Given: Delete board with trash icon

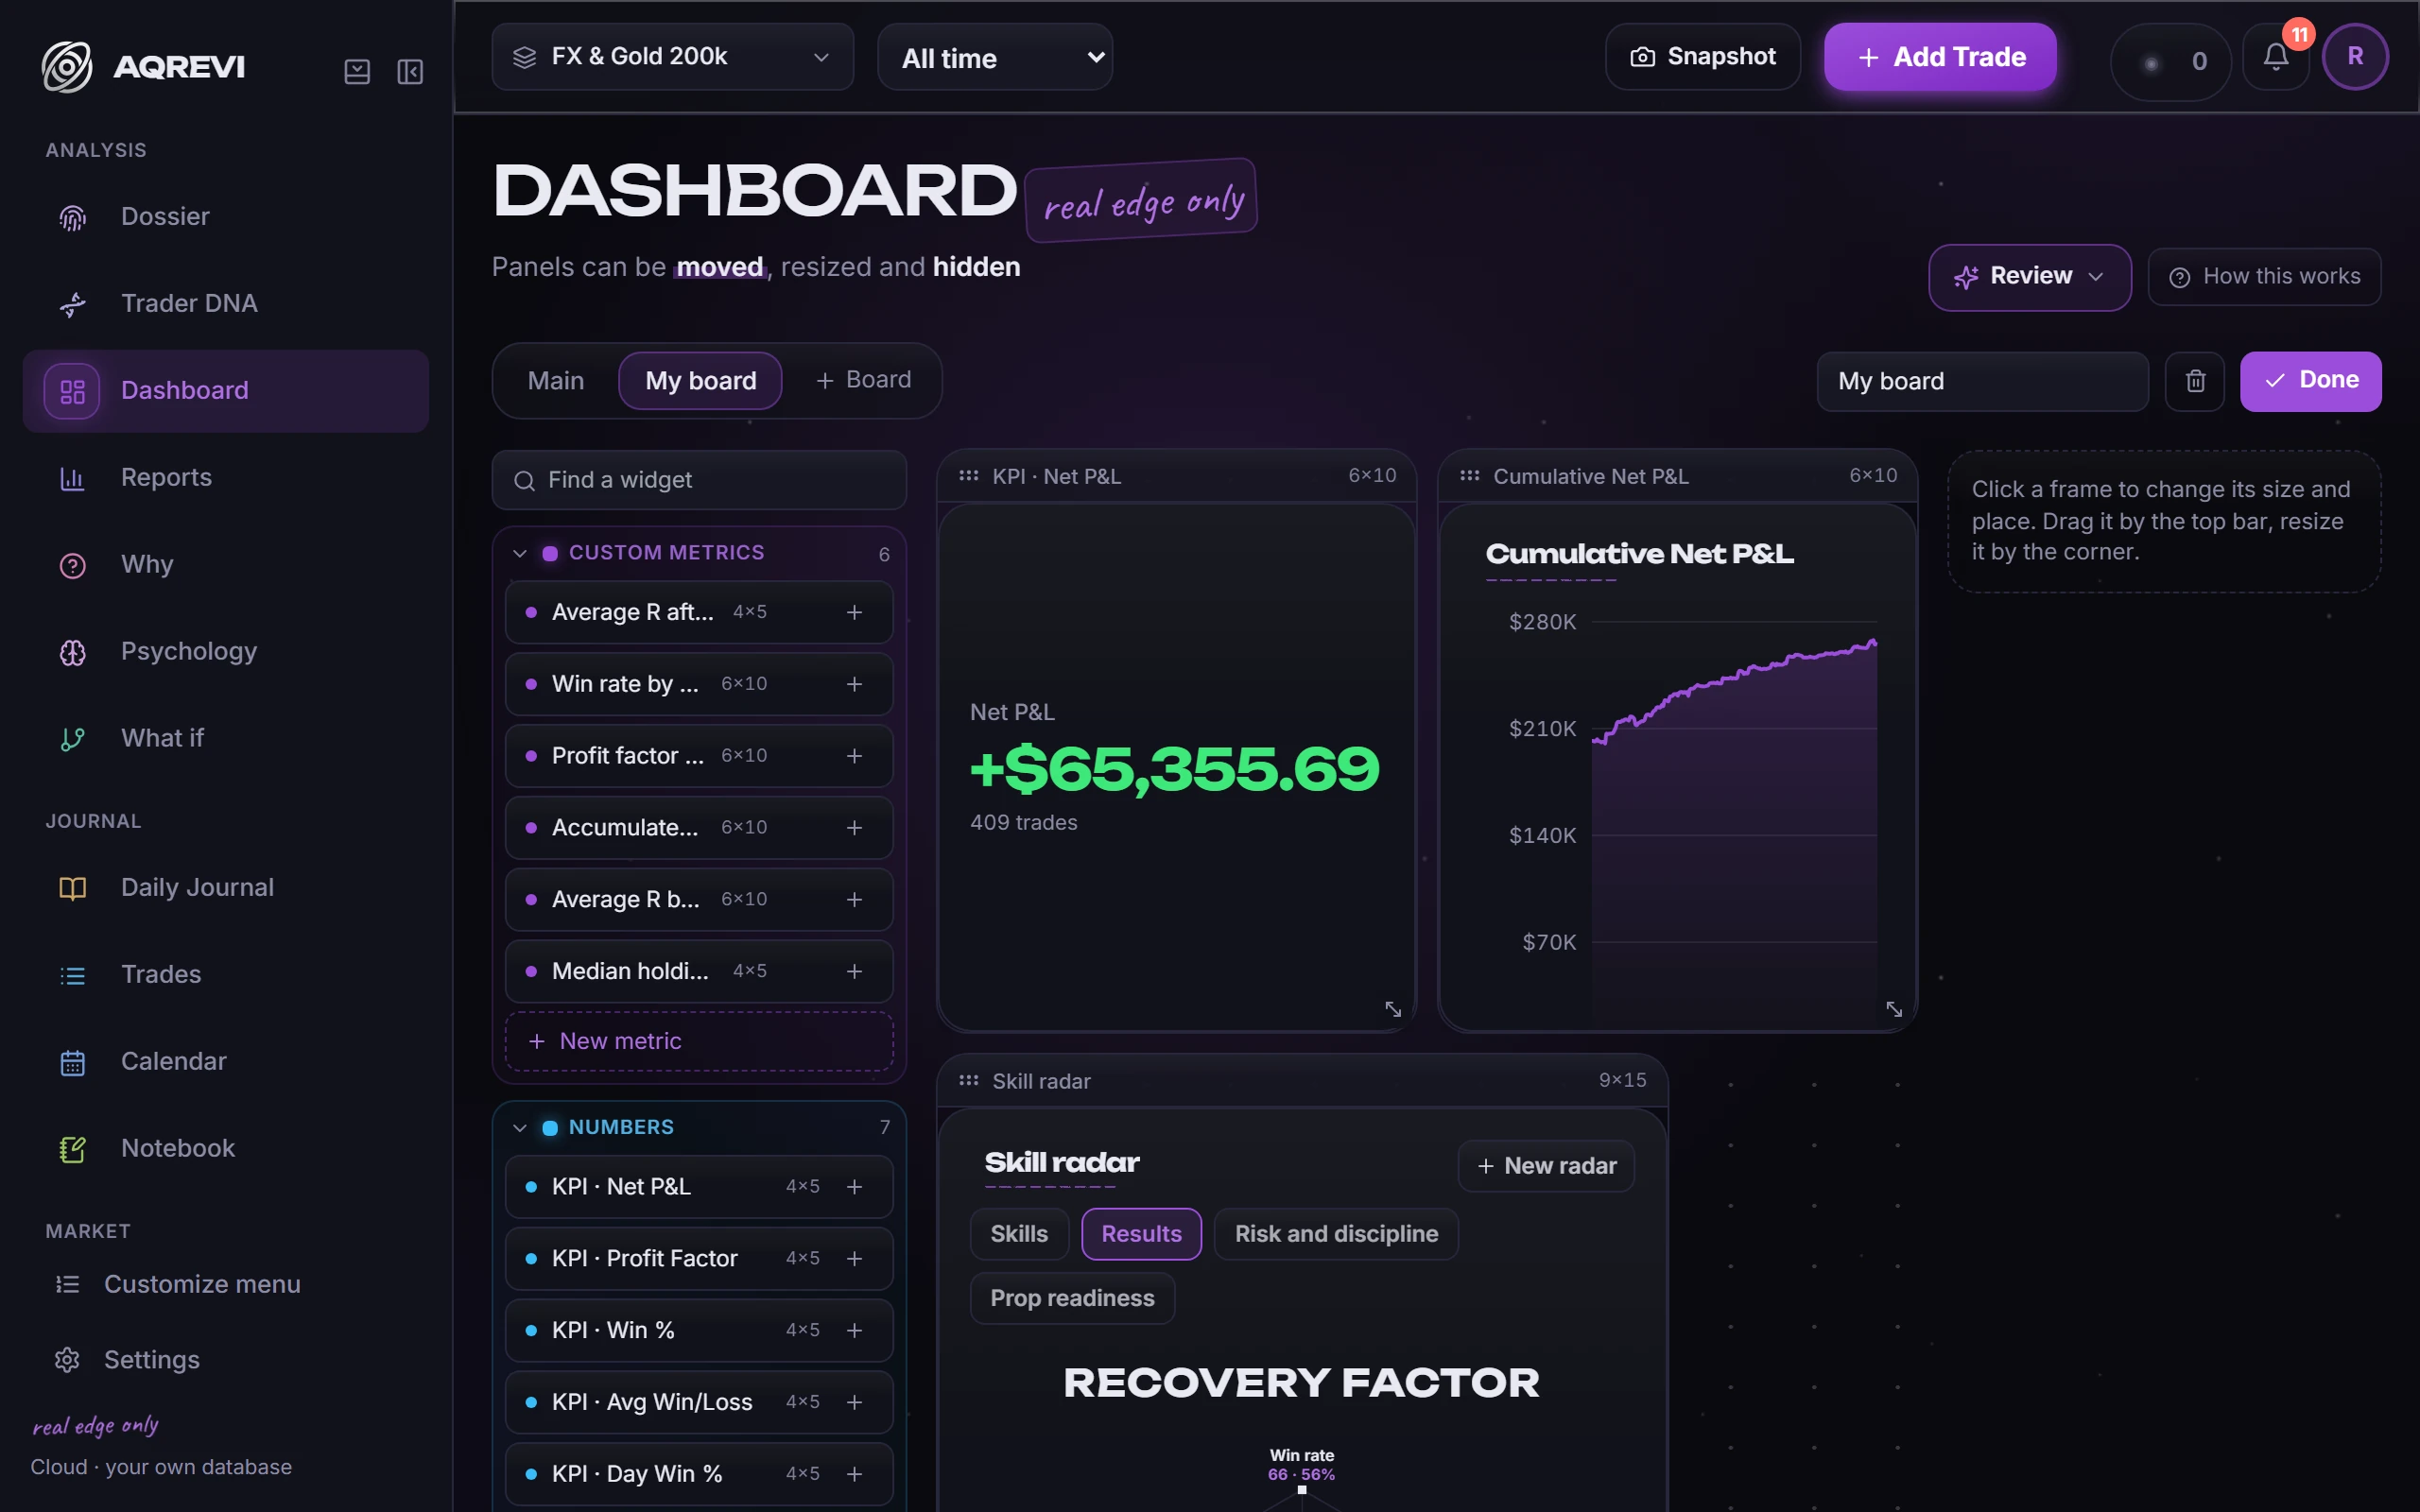Looking at the screenshot, I should click(2195, 381).
